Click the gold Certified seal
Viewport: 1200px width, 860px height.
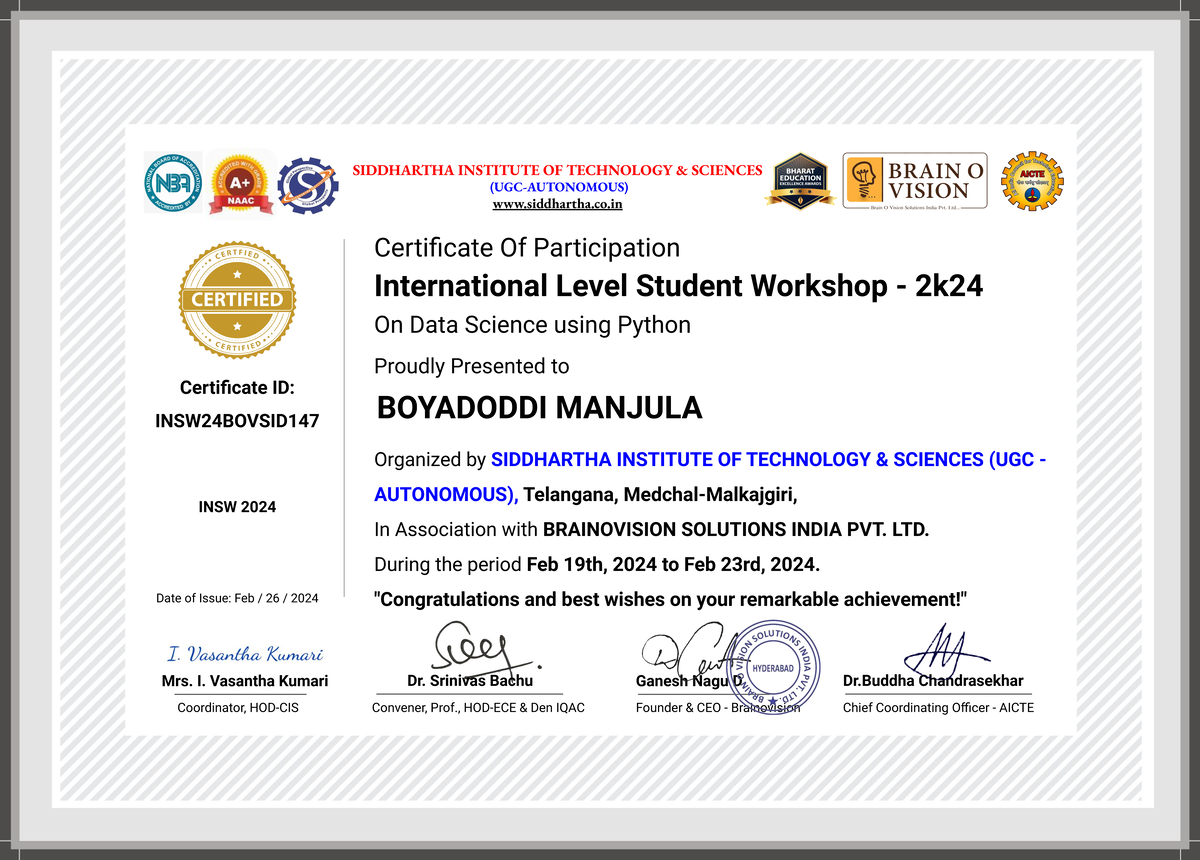(x=237, y=299)
